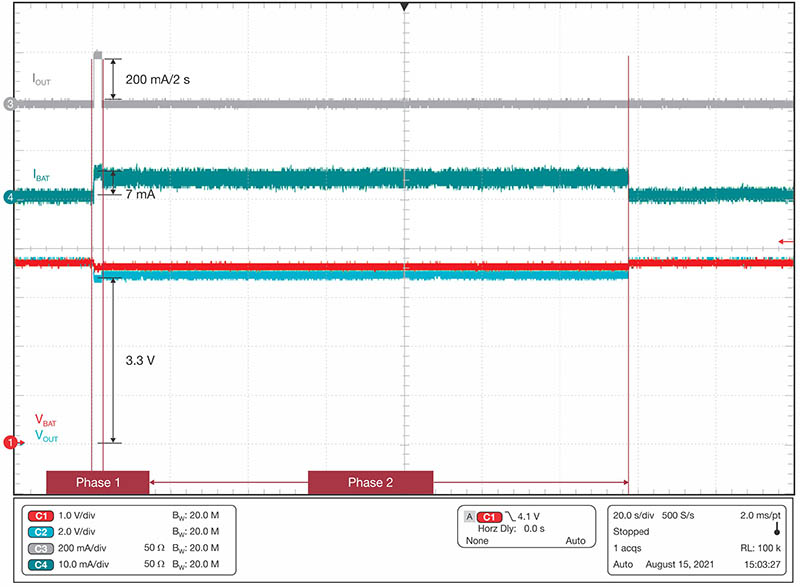800x587 pixels.
Task: Click the Phase 1 label box
Action: [97, 483]
